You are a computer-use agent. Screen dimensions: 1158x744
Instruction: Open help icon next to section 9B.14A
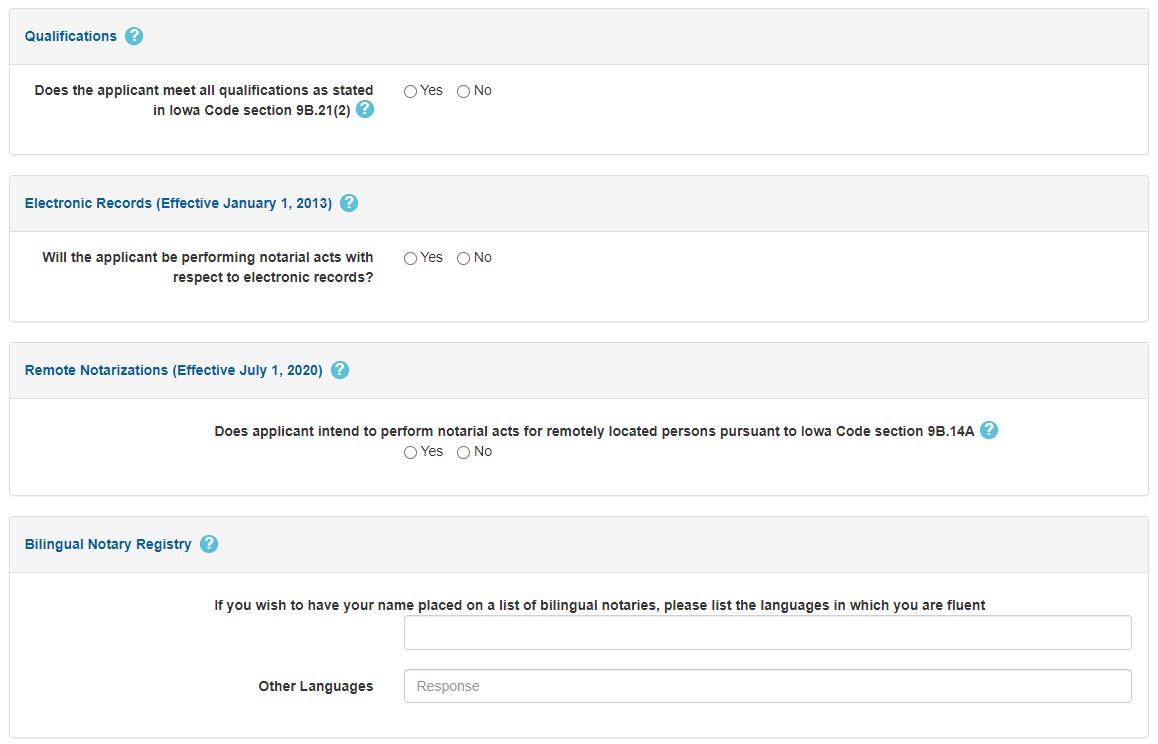pyautogui.click(x=989, y=431)
